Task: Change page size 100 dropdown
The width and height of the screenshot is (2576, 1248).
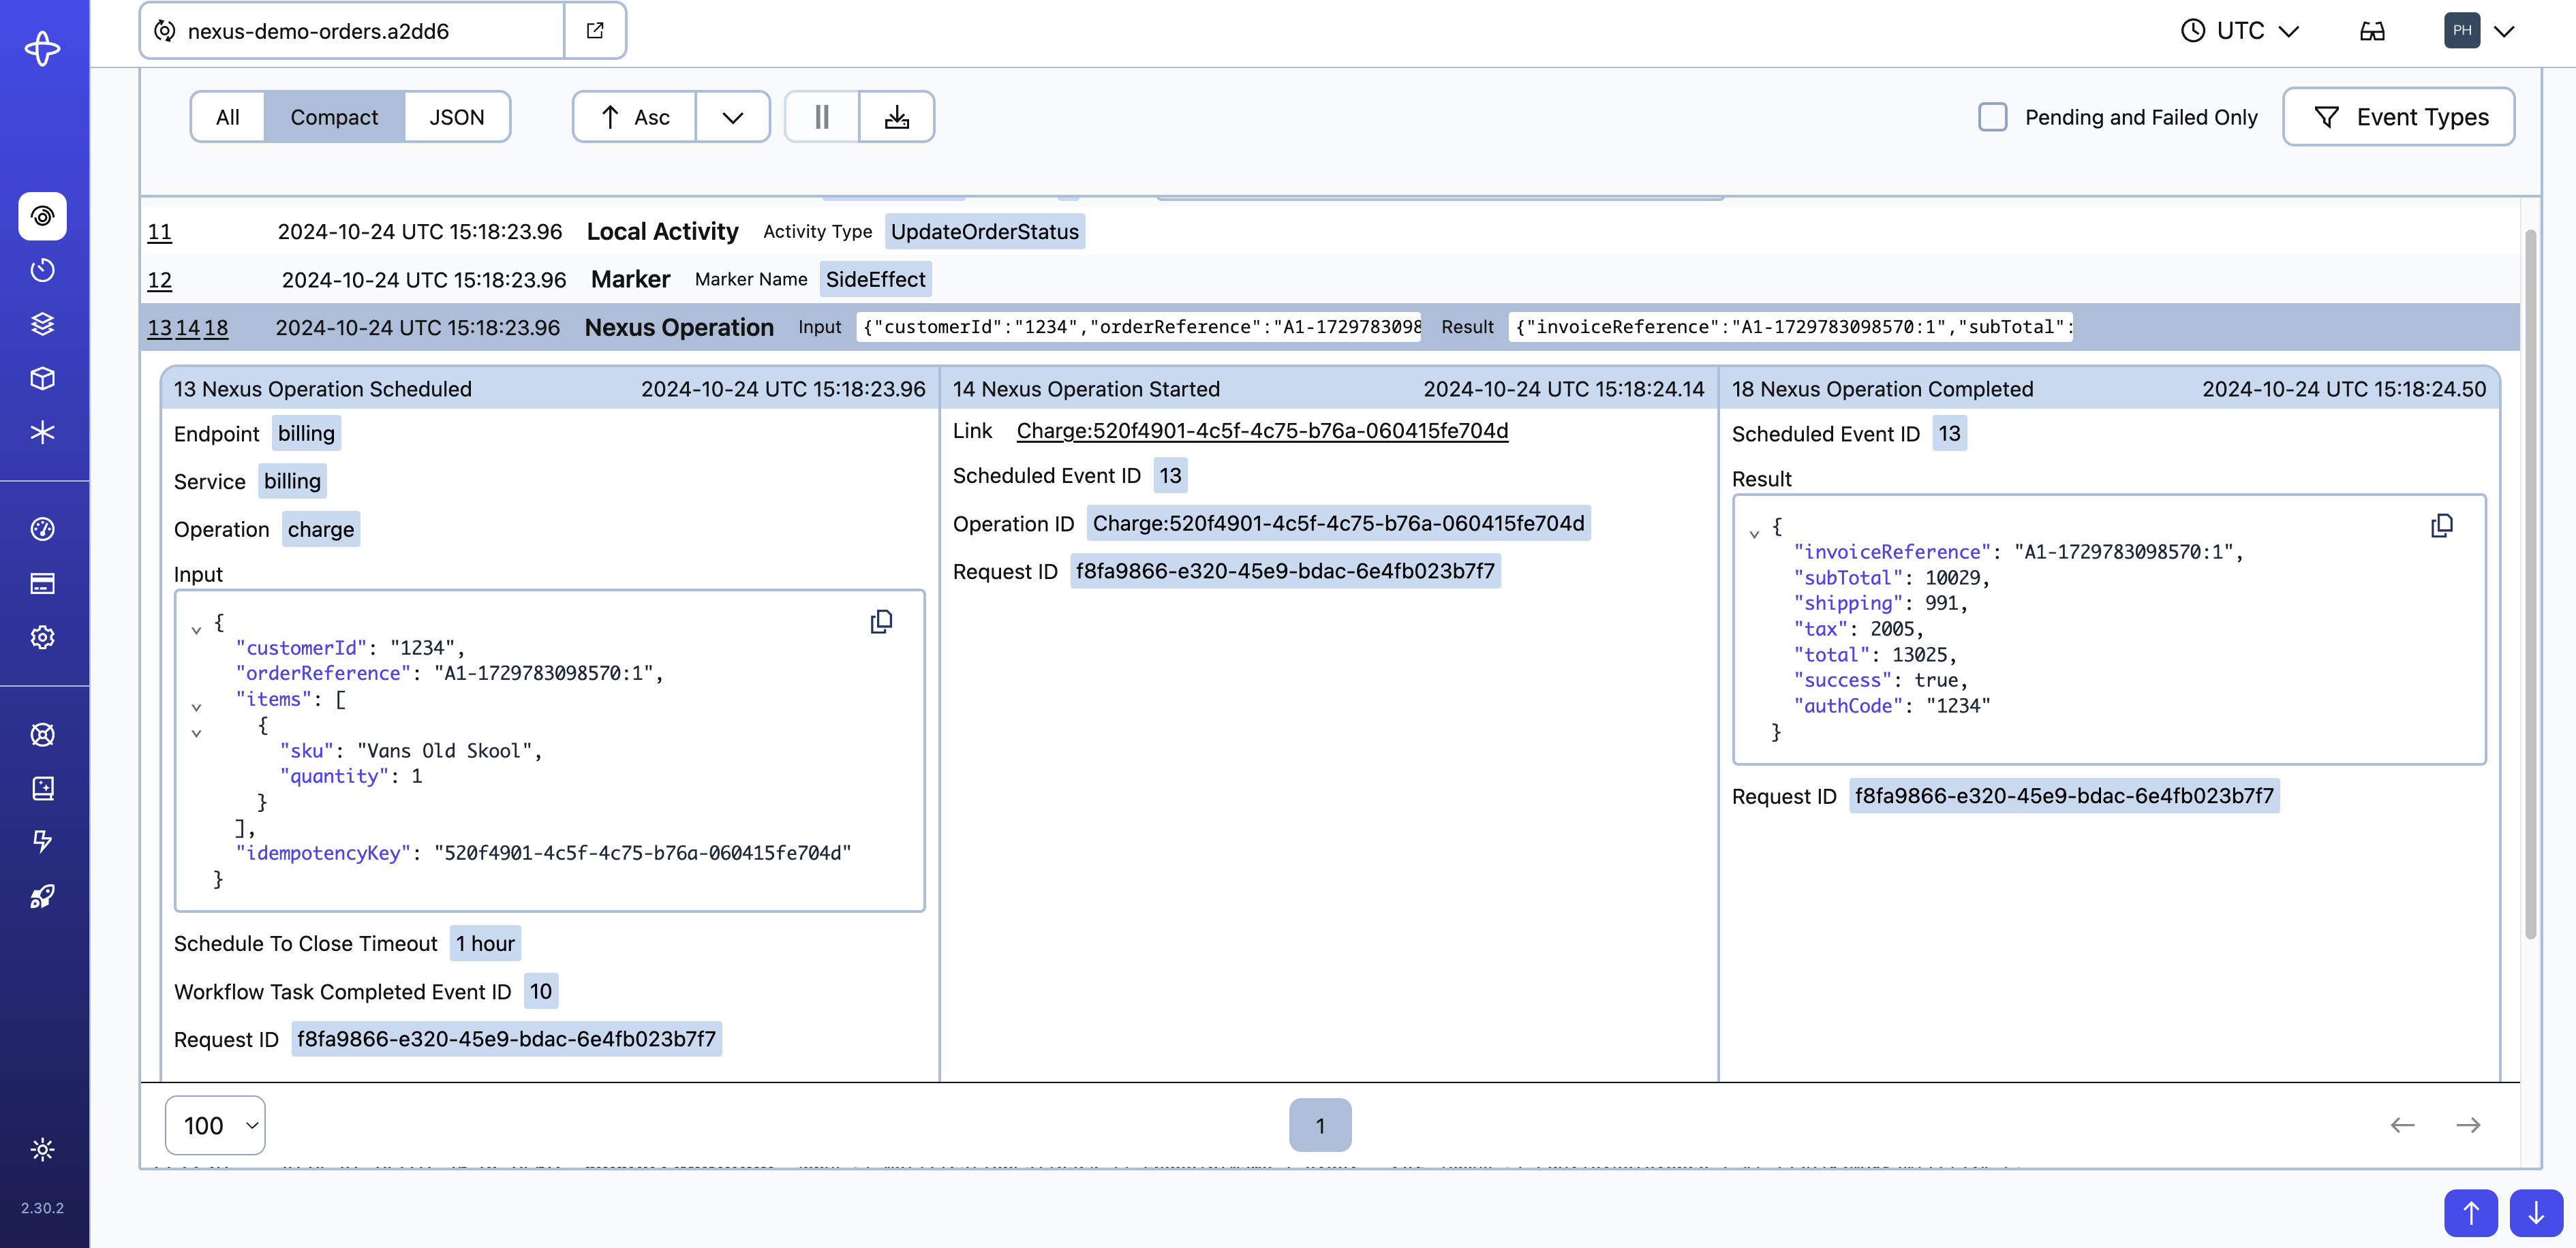Action: 215,1125
